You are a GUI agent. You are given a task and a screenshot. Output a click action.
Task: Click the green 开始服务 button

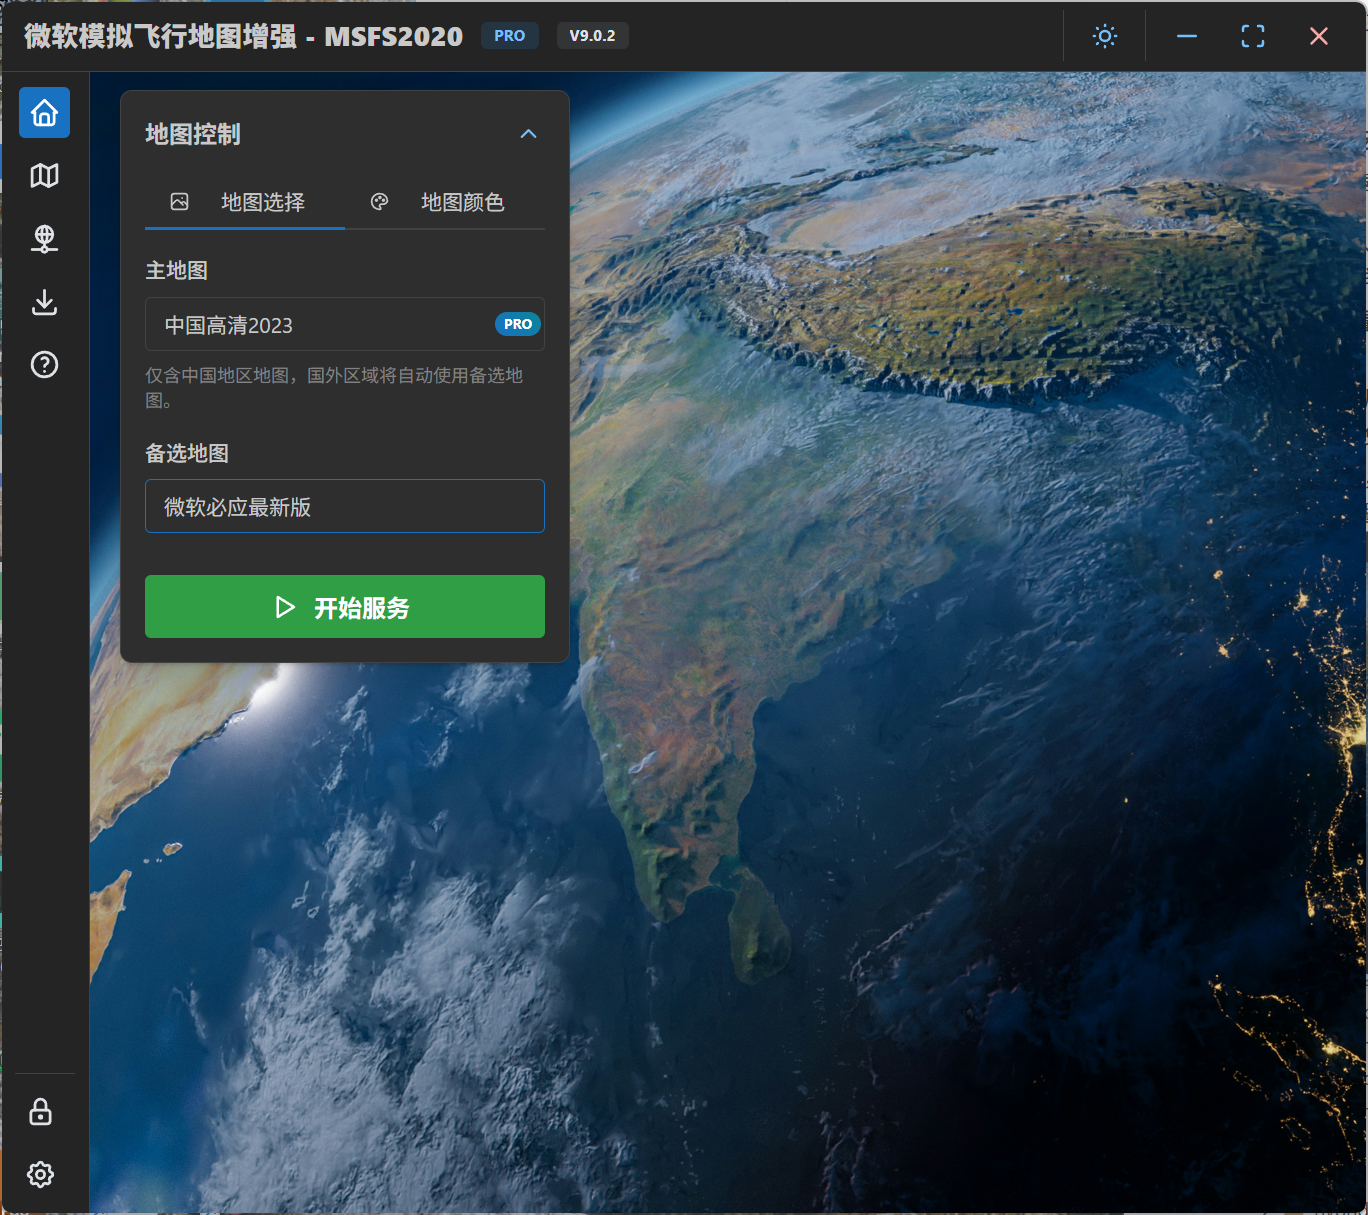345,606
